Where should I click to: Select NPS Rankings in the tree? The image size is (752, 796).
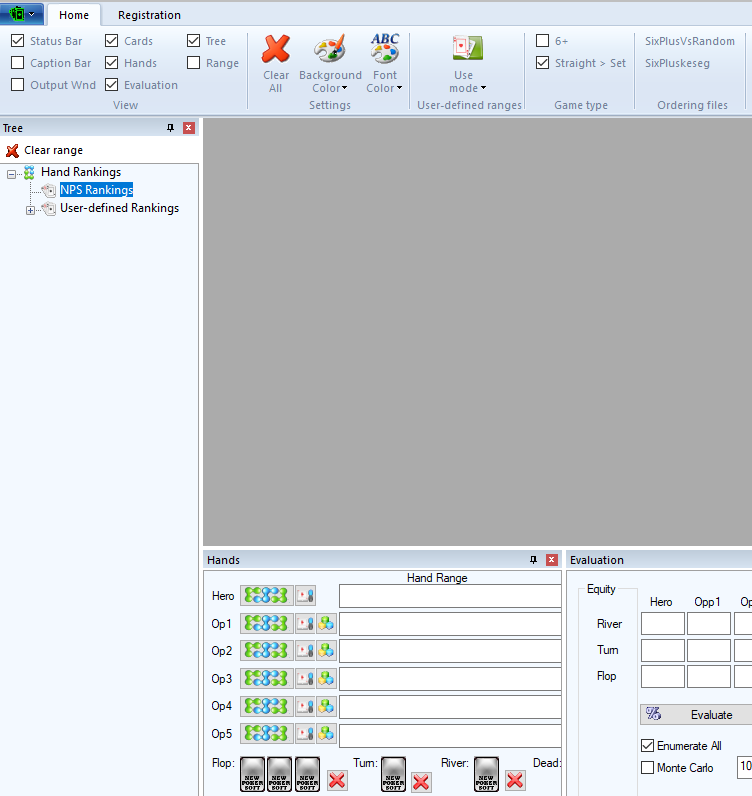point(96,190)
